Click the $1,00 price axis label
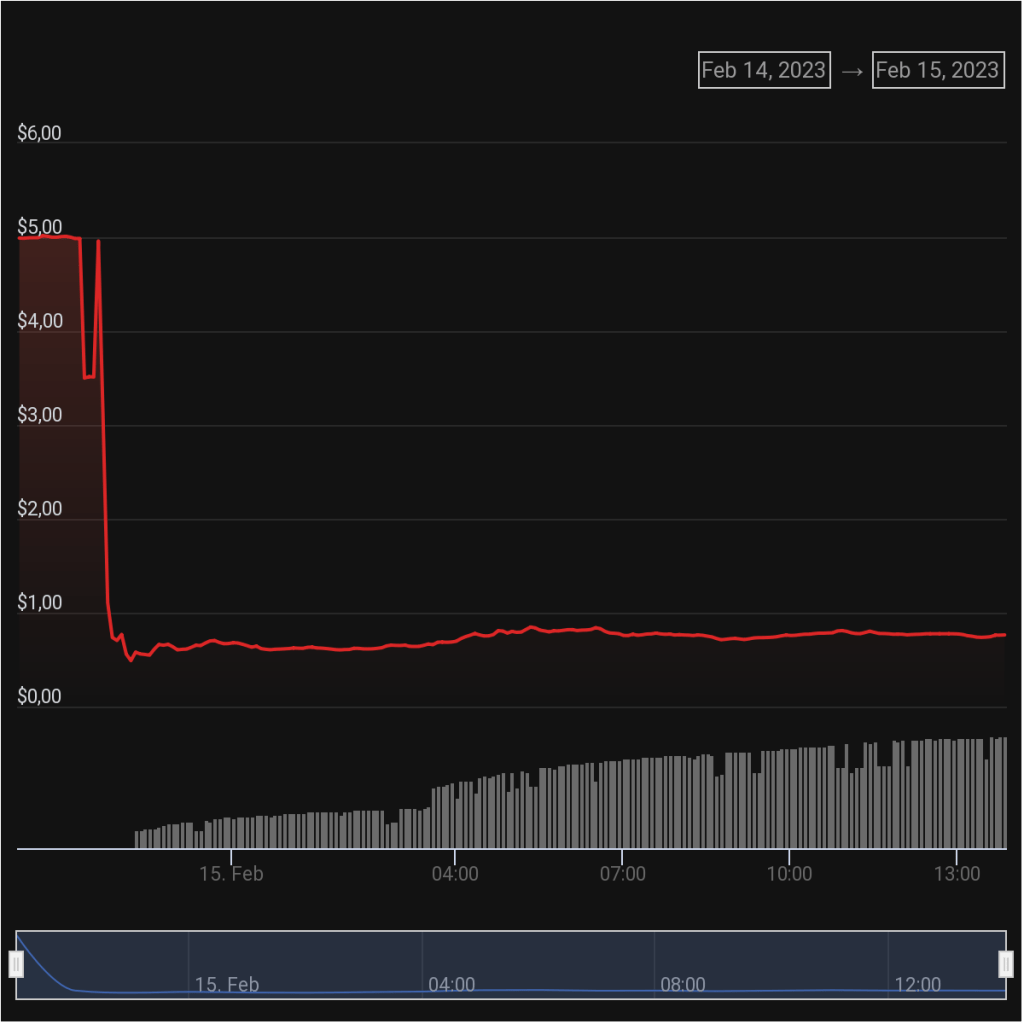 [x=39, y=602]
